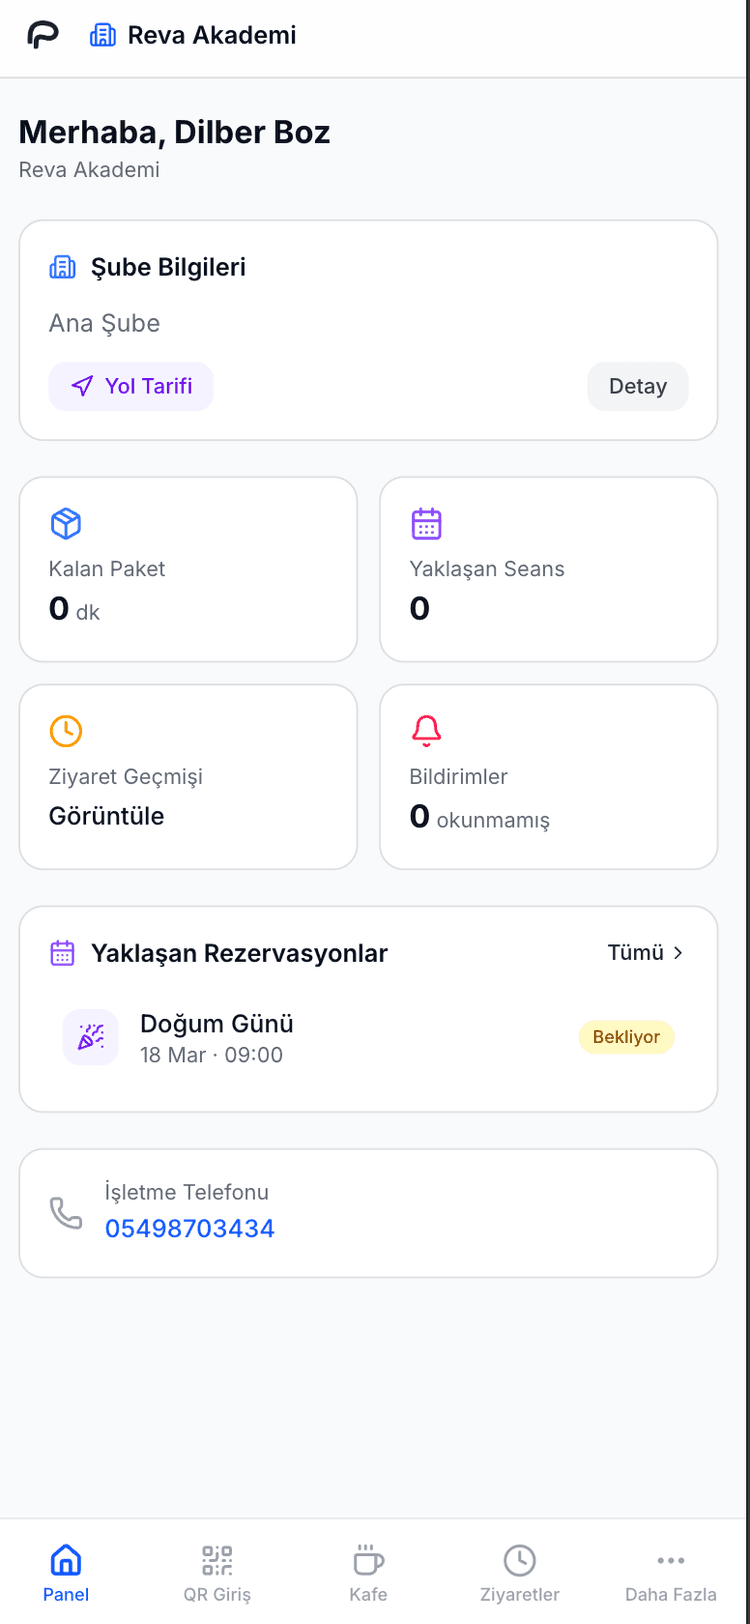Tap the Kafe cup icon
750x1624 pixels.
[368, 1559]
